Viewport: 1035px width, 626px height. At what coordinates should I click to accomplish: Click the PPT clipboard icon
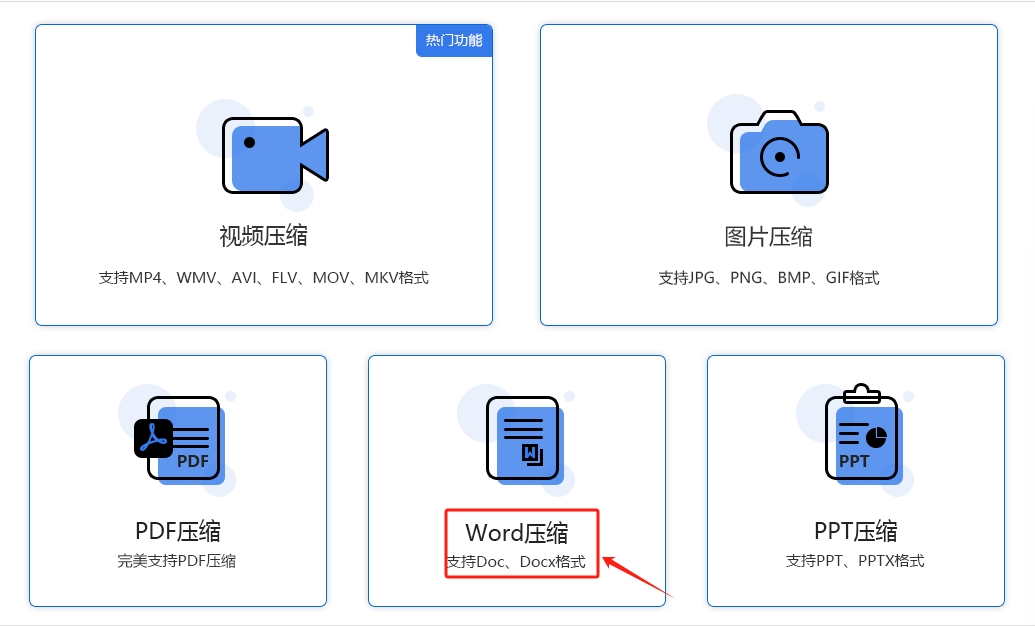pyautogui.click(x=864, y=434)
